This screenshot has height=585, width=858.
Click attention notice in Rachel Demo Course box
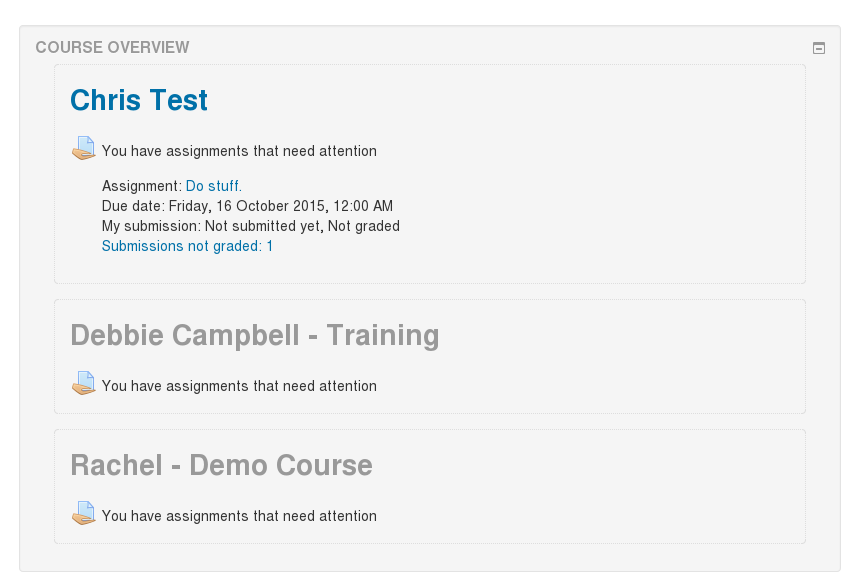pos(239,516)
